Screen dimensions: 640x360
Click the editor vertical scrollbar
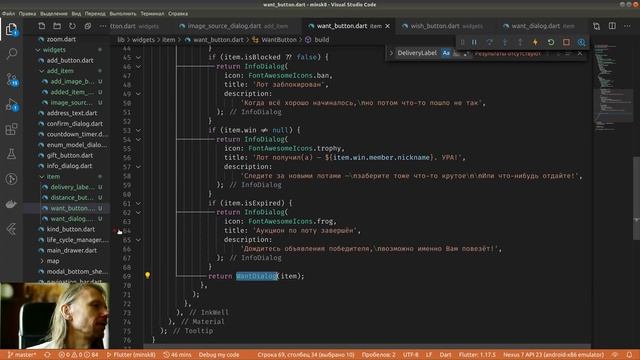tap(636, 198)
